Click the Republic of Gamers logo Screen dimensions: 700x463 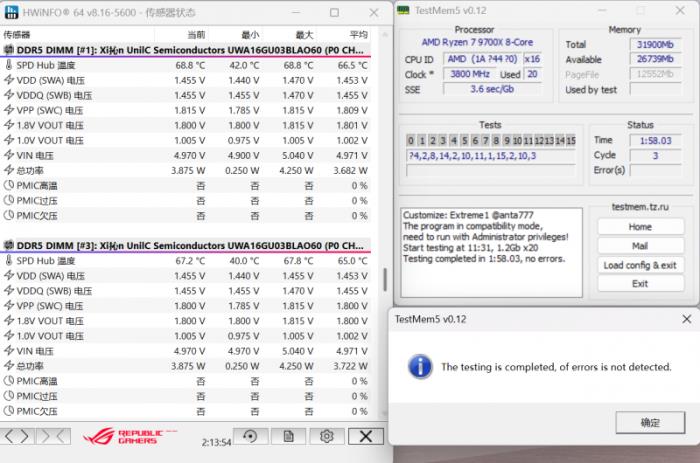(x=129, y=436)
